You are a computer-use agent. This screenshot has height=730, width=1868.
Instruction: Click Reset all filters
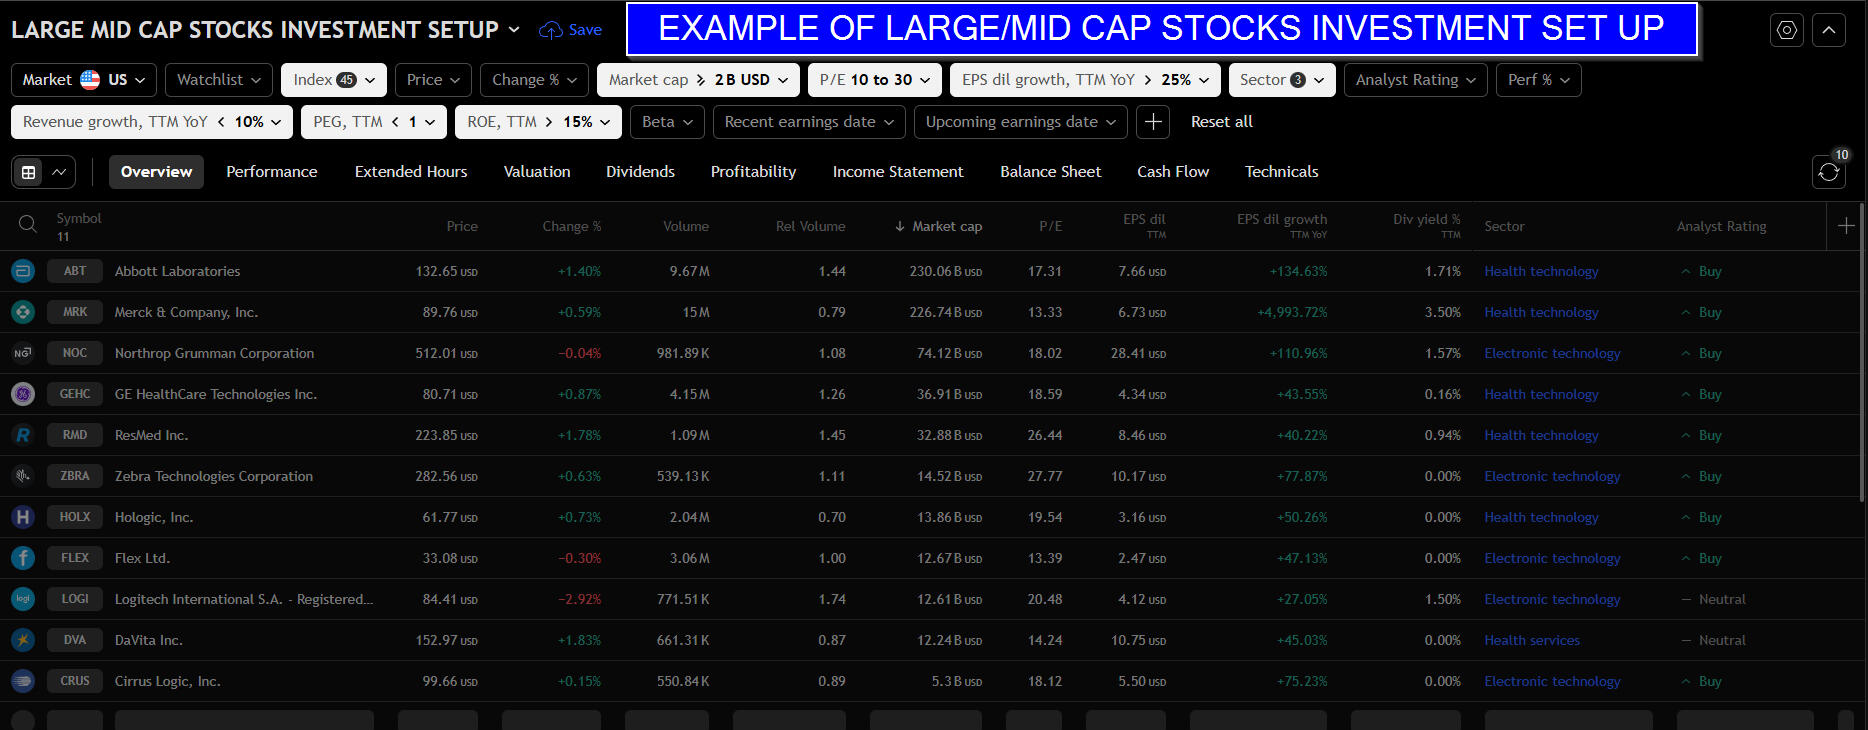tap(1221, 122)
